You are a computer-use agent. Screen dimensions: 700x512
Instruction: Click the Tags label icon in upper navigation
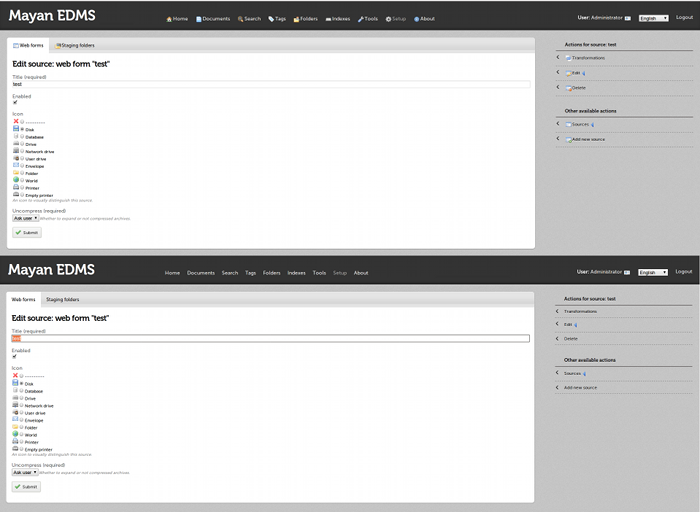[271, 19]
